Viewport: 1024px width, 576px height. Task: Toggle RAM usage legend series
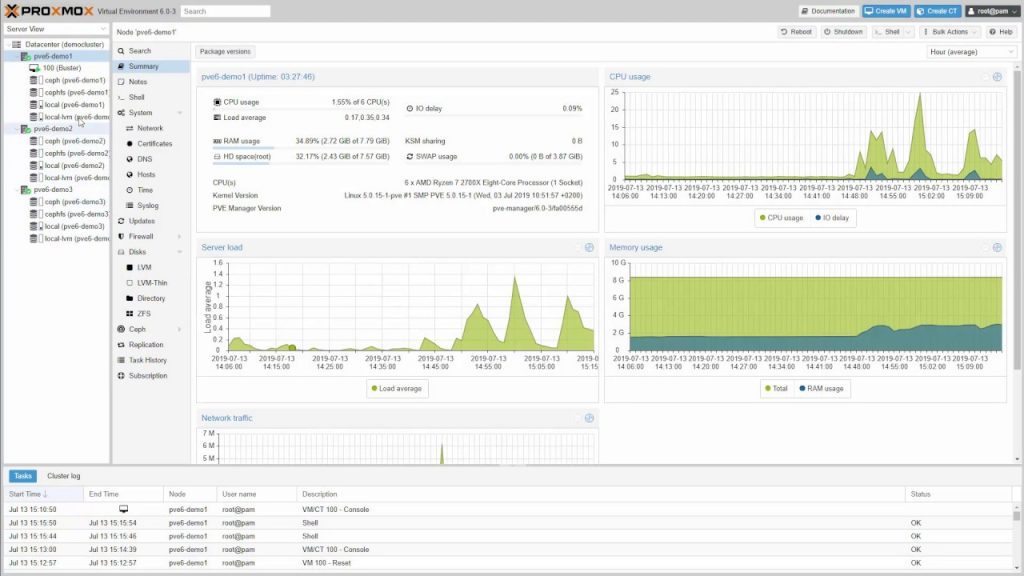tap(819, 388)
